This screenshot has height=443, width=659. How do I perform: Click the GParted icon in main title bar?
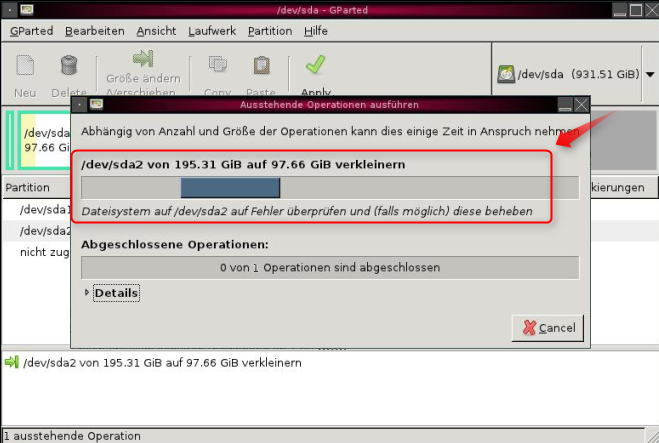coord(27,9)
